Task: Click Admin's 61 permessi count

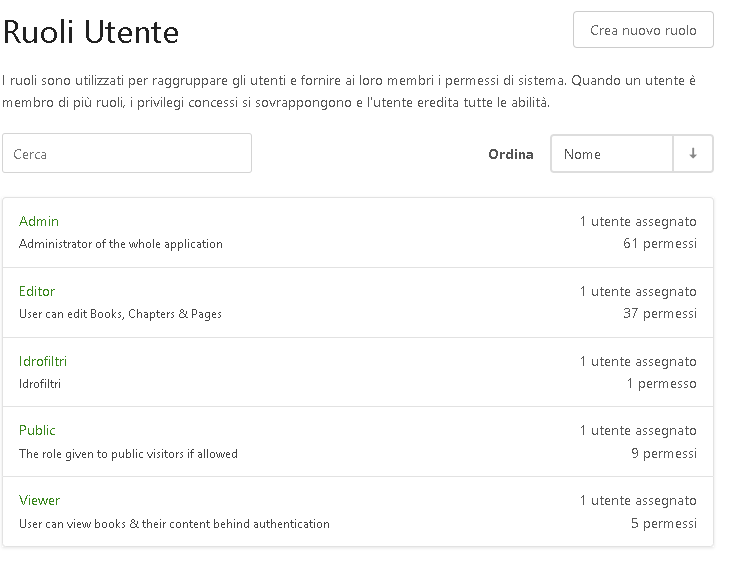Action: 659,244
